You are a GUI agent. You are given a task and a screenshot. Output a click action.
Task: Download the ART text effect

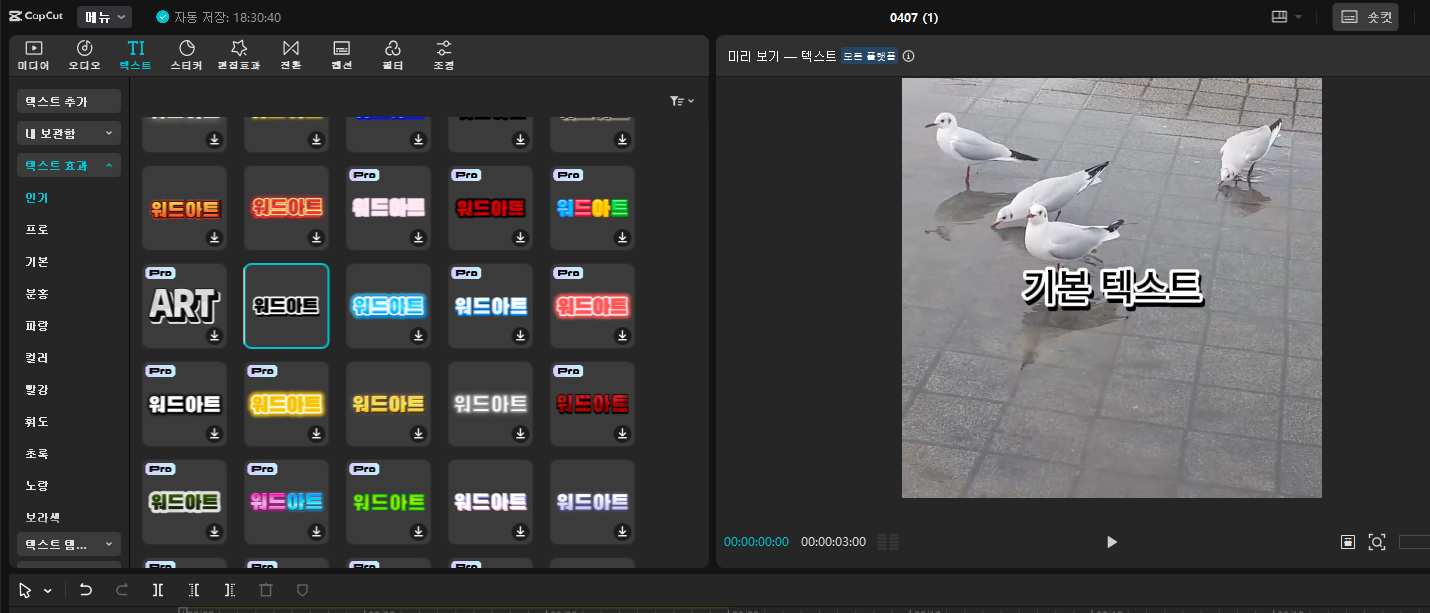pos(214,336)
